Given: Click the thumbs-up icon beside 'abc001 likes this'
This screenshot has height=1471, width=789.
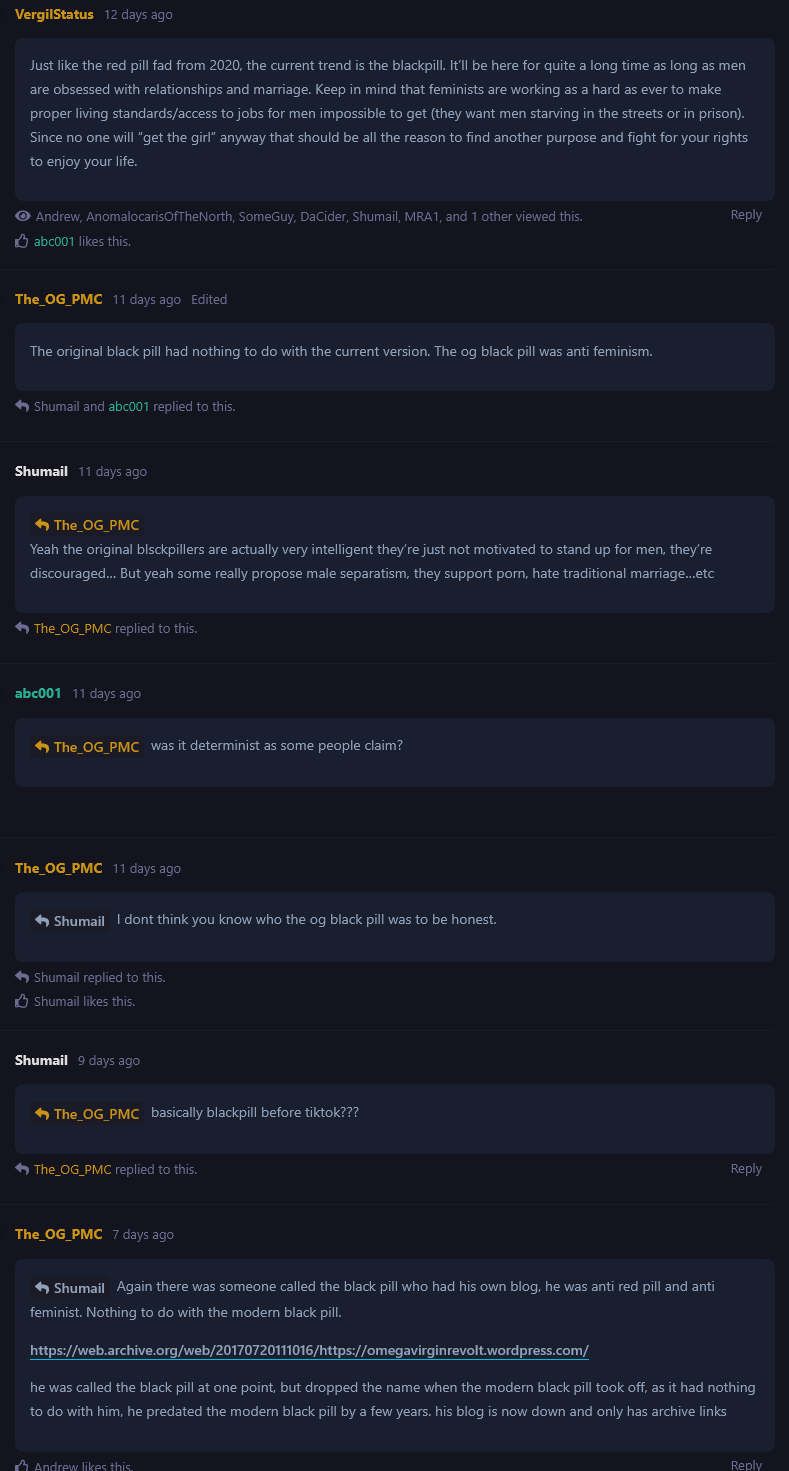Looking at the screenshot, I should [22, 241].
